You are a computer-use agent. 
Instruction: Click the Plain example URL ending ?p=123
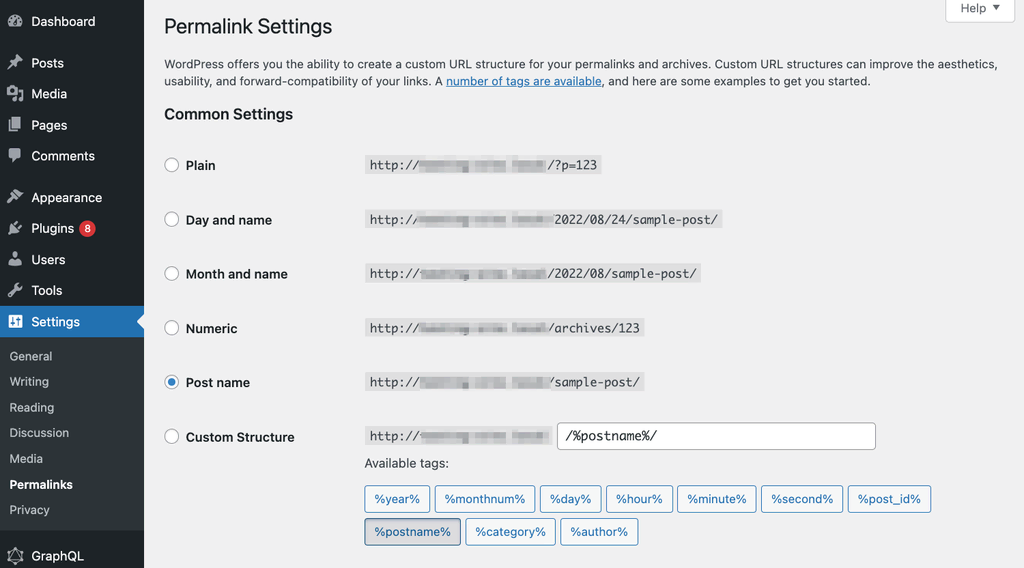pos(483,165)
